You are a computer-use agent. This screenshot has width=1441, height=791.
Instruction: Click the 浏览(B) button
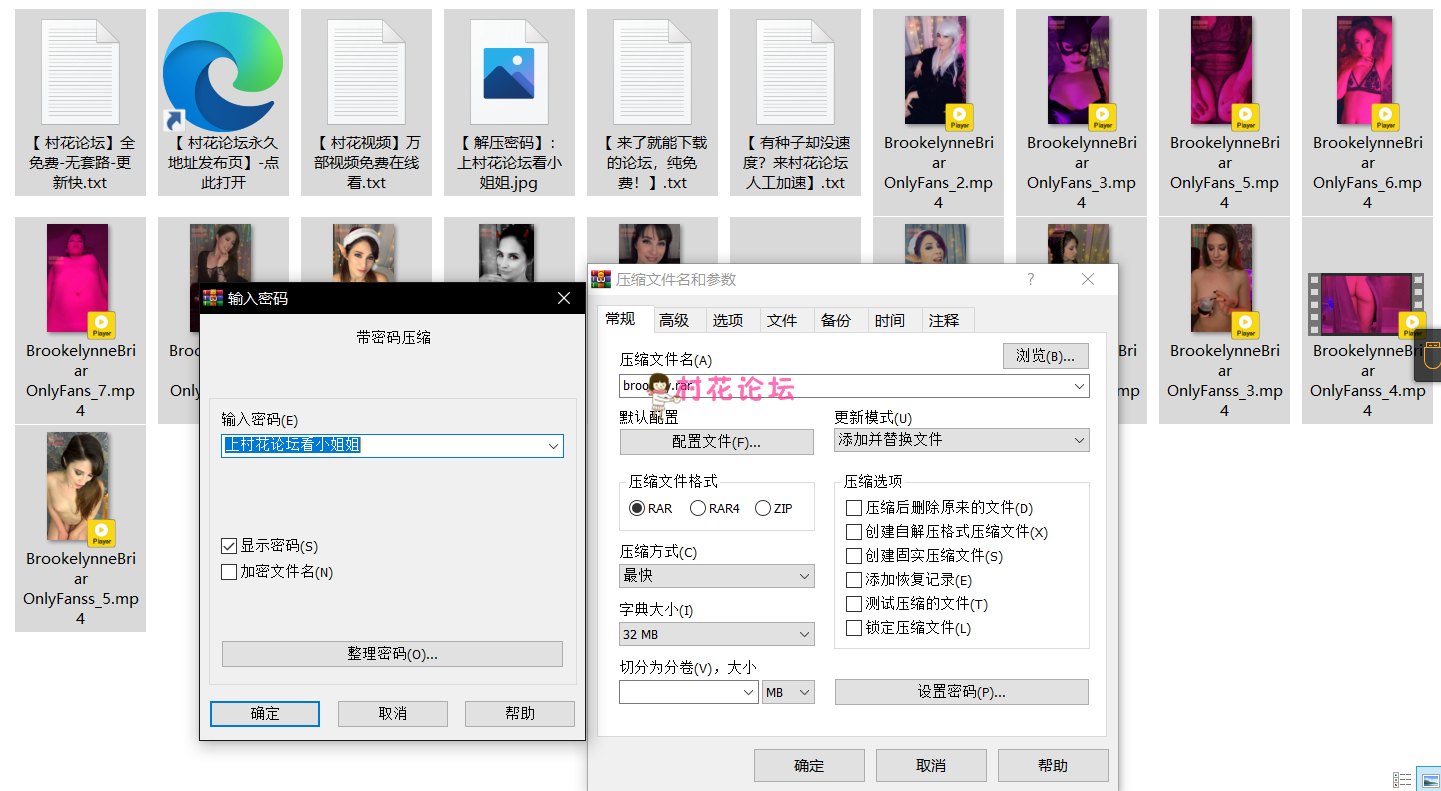click(1045, 356)
